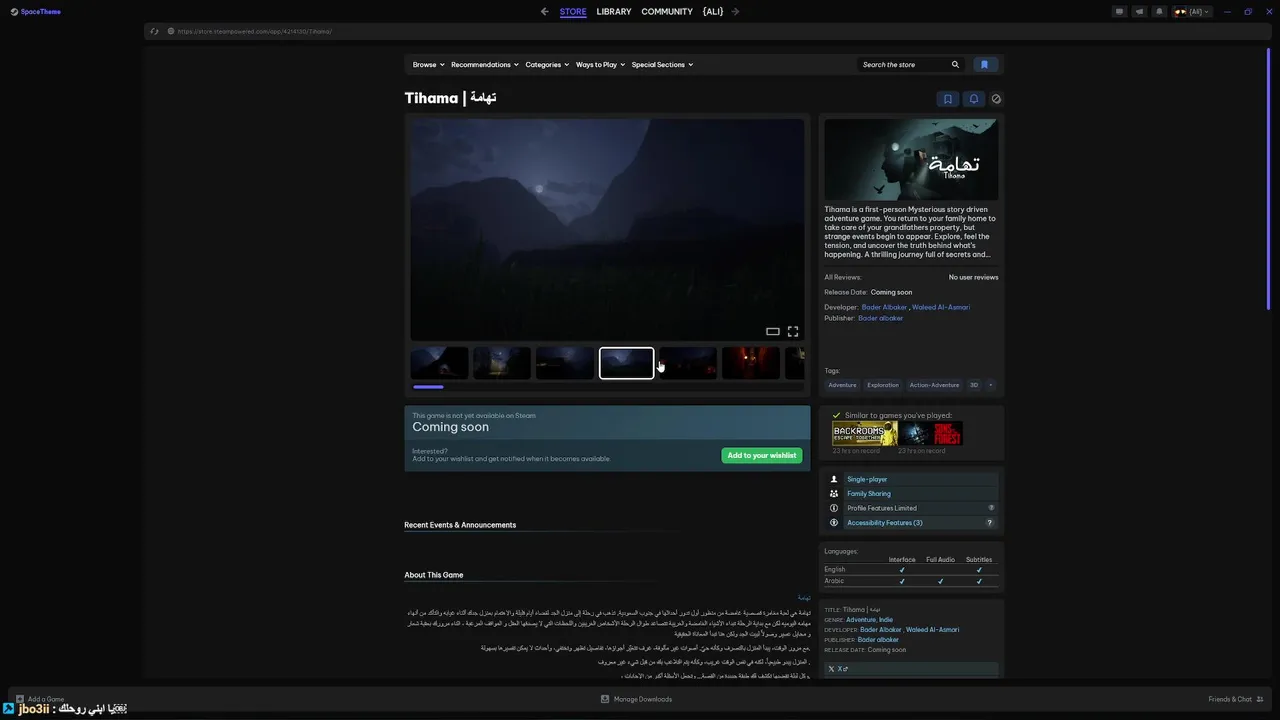Image resolution: width=1280 pixels, height=720 pixels.
Task: Open the Adventure genre link
Action: click(861, 620)
